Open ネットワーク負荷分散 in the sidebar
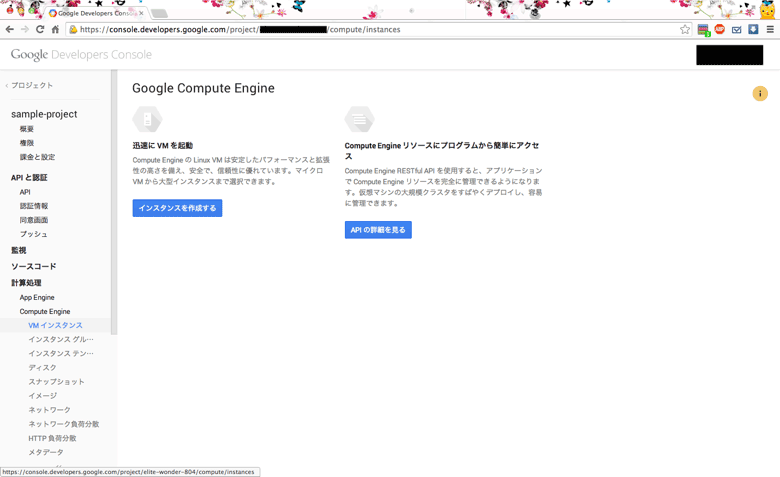This screenshot has height=477, width=780. pos(64,424)
